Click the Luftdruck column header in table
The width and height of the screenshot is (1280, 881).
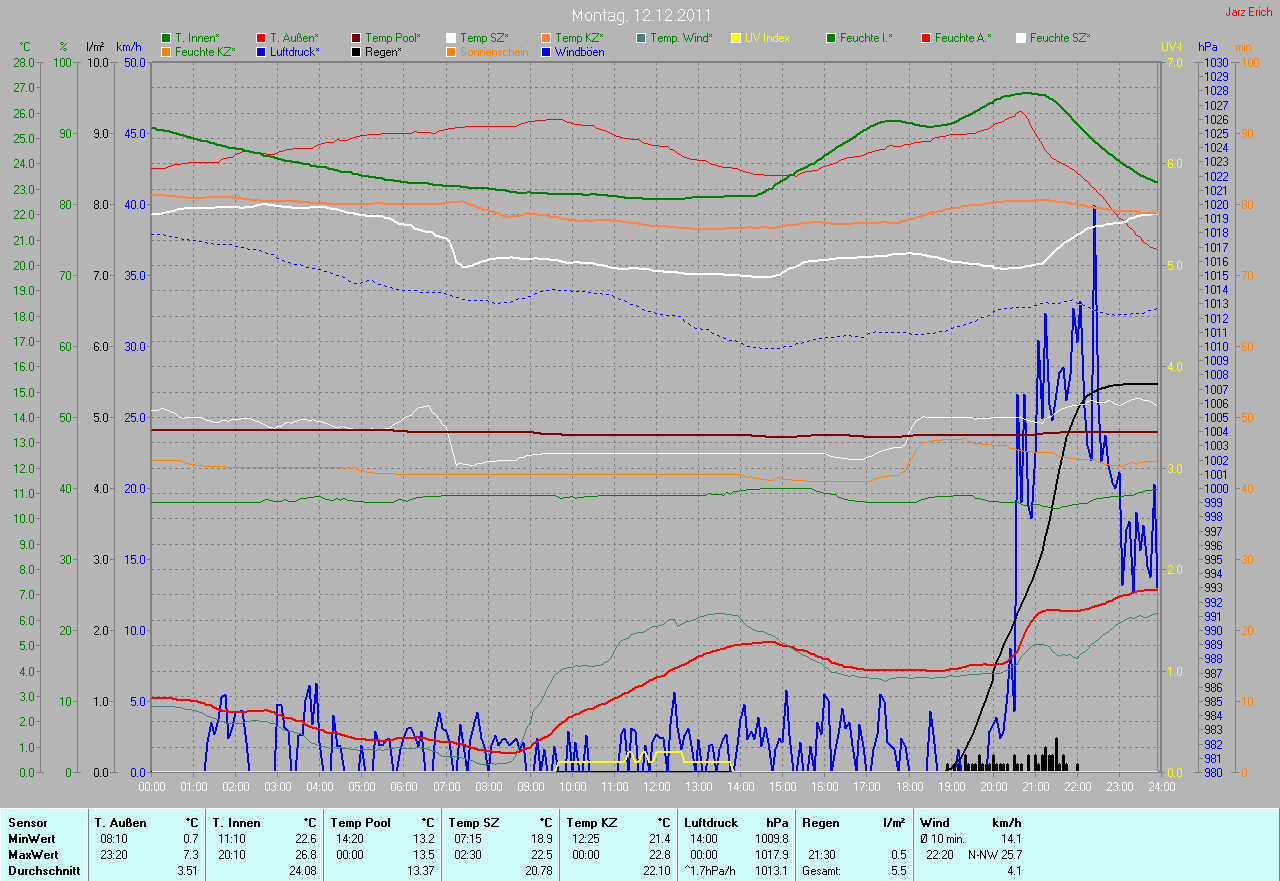[711, 823]
